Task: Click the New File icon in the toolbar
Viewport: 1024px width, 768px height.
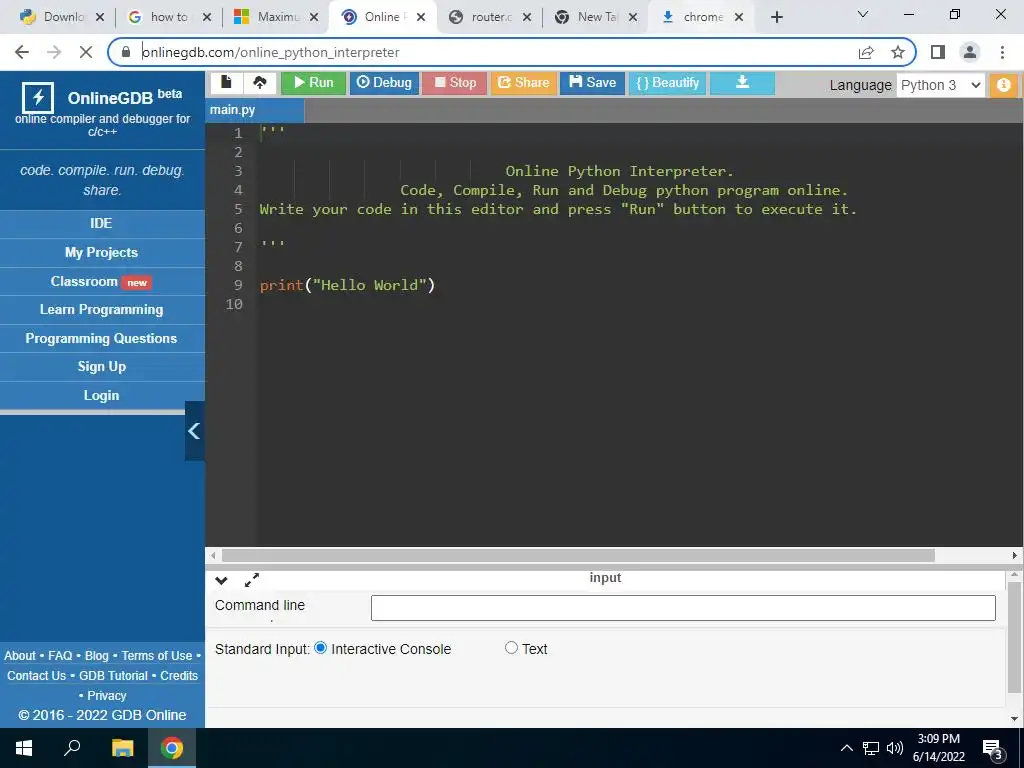Action: [226, 82]
